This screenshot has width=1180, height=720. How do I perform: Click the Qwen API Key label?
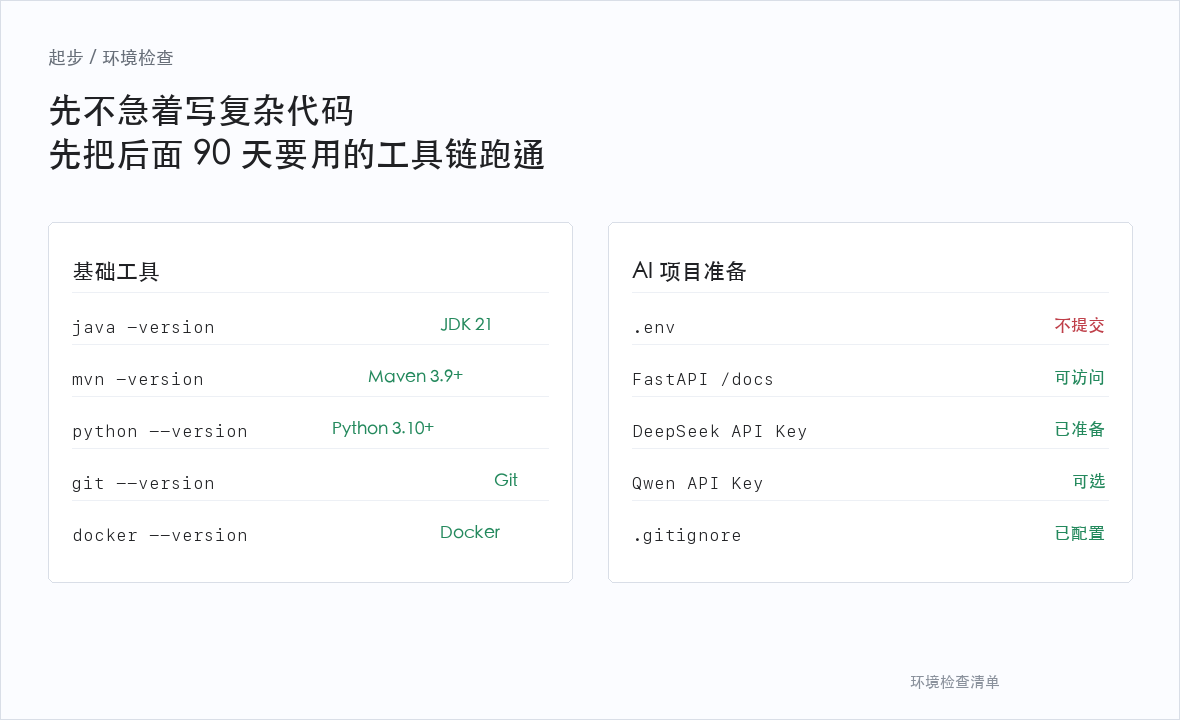698,483
